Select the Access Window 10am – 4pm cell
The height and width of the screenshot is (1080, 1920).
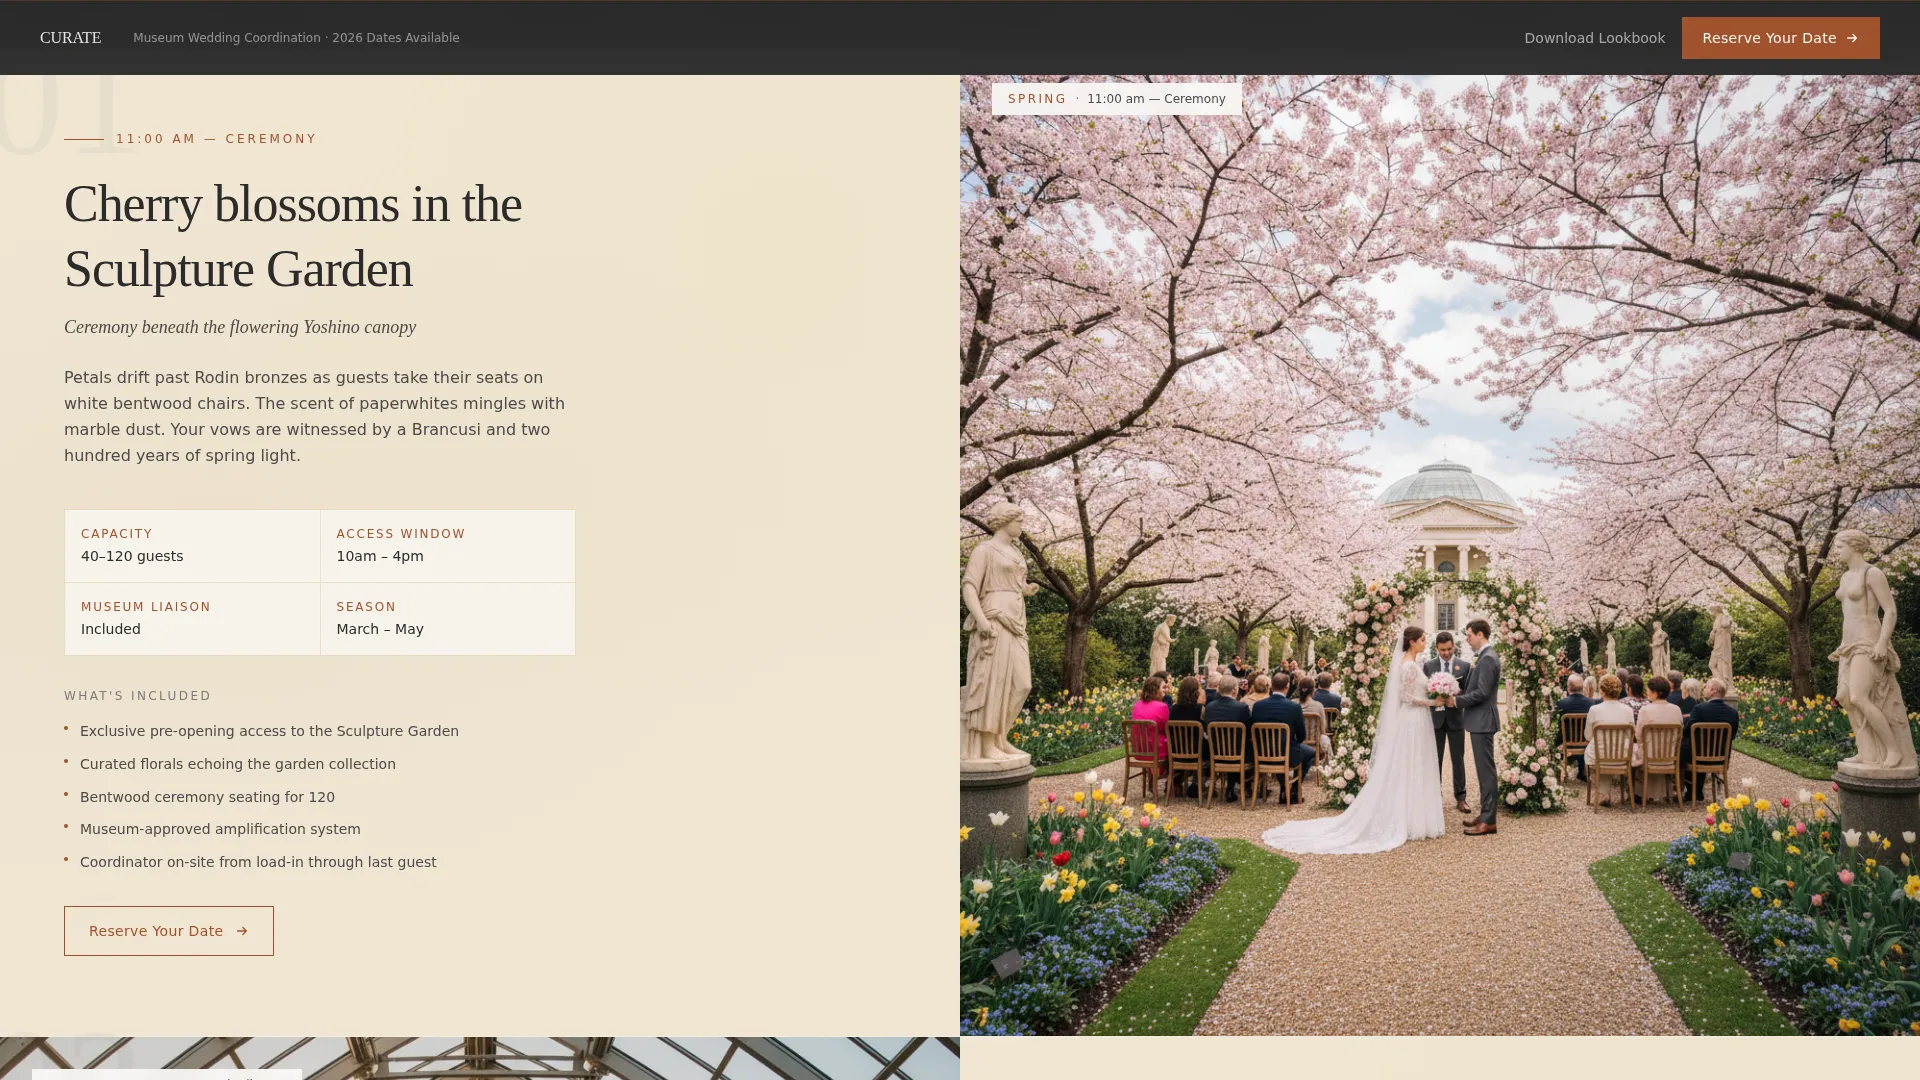(448, 546)
